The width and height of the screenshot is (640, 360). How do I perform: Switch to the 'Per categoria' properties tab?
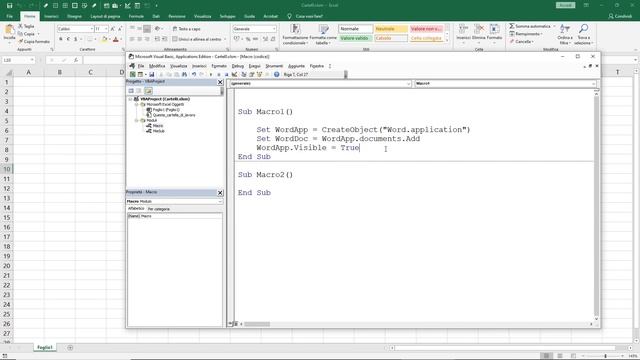coord(158,209)
